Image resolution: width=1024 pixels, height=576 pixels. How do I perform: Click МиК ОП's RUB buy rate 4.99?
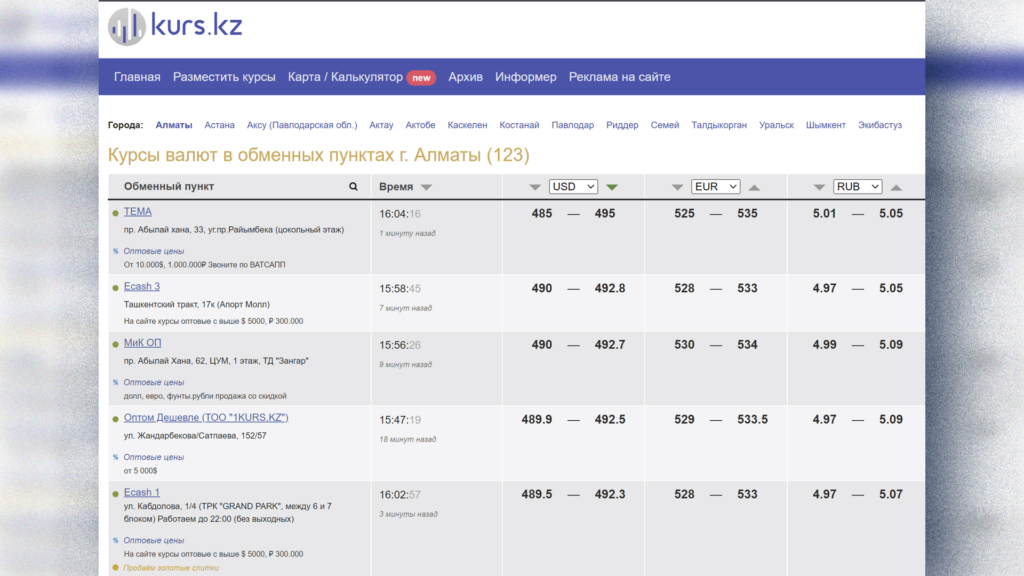tap(824, 345)
